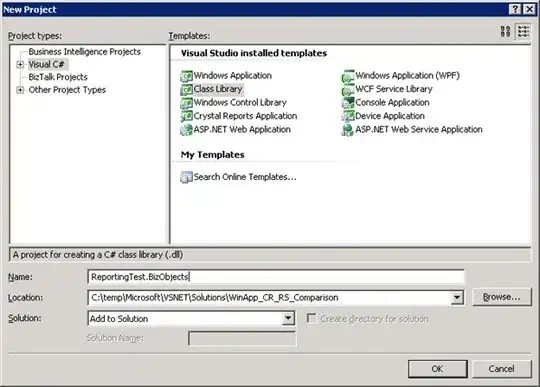
Task: Click the Device Application label
Action: coord(390,116)
